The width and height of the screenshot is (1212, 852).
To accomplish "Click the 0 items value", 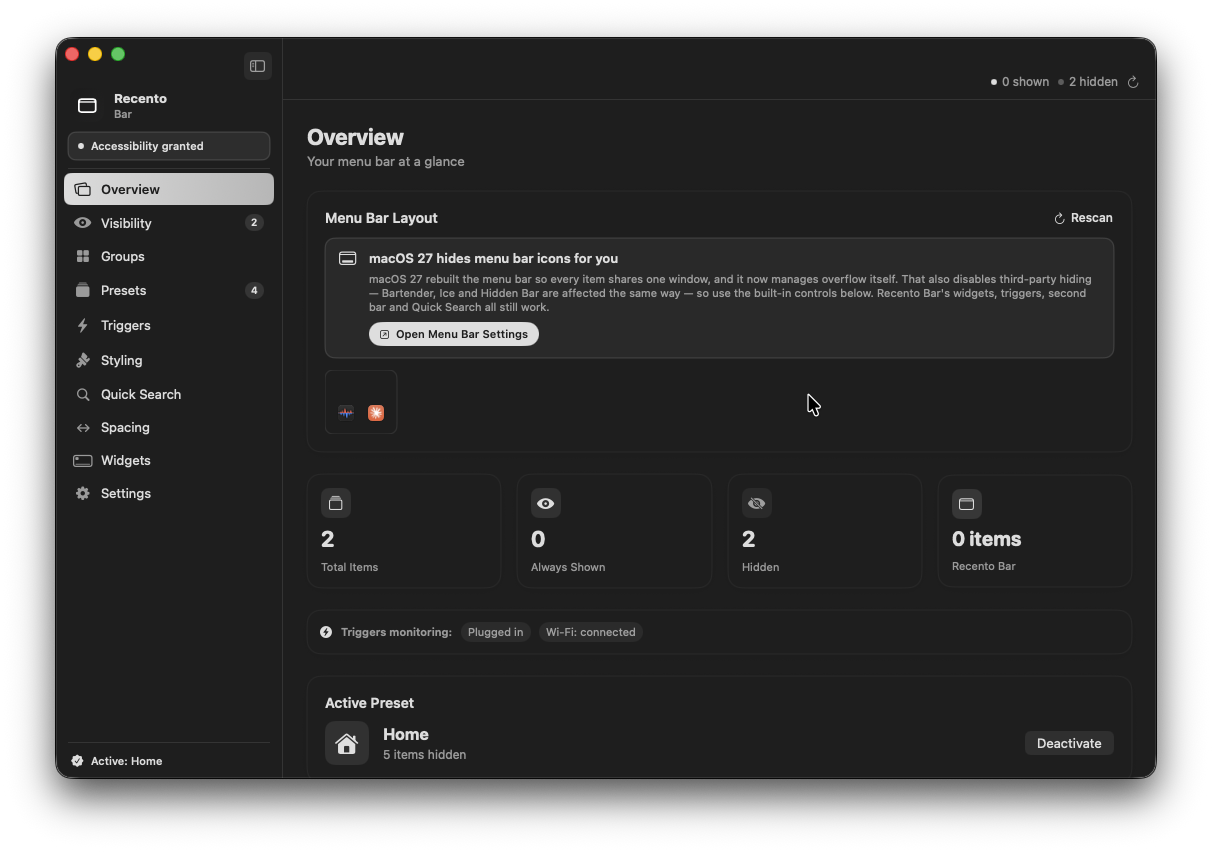I will coord(987,539).
